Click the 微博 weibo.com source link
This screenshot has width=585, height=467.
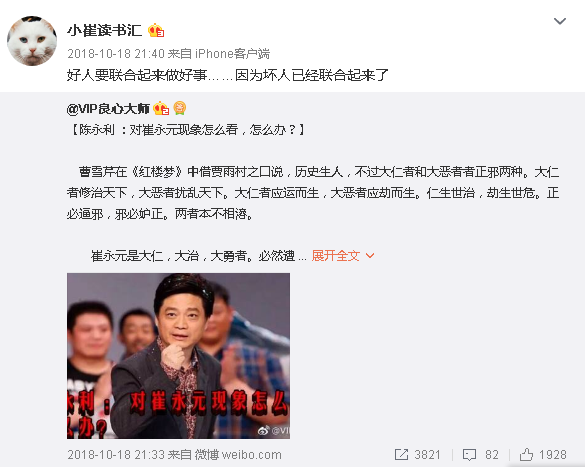[x=238, y=455]
